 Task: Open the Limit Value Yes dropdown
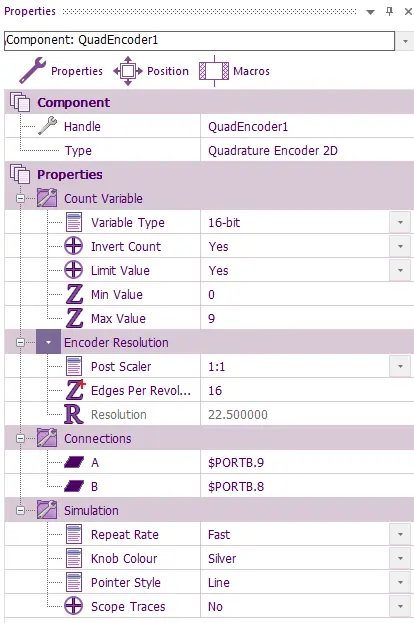400,270
